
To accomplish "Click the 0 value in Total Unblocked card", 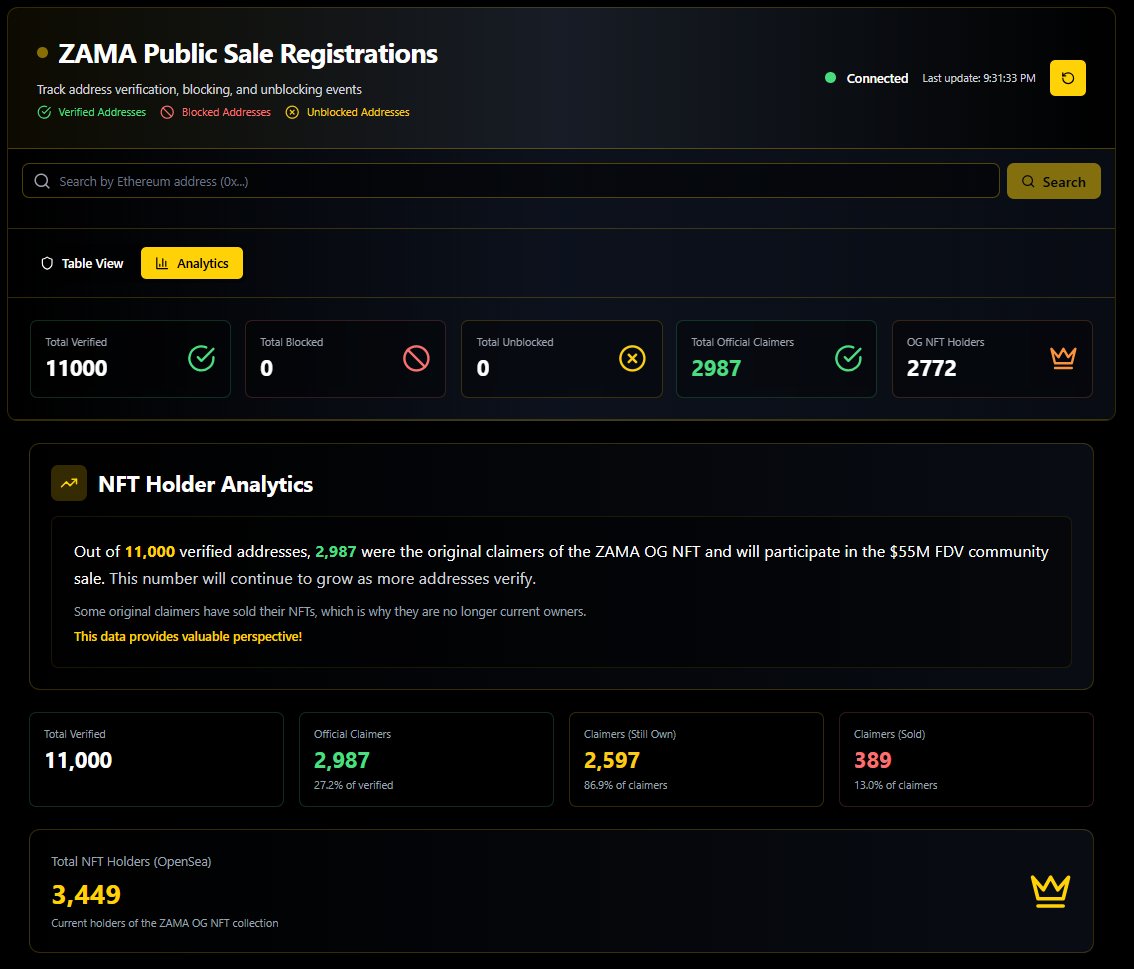I will (x=483, y=368).
